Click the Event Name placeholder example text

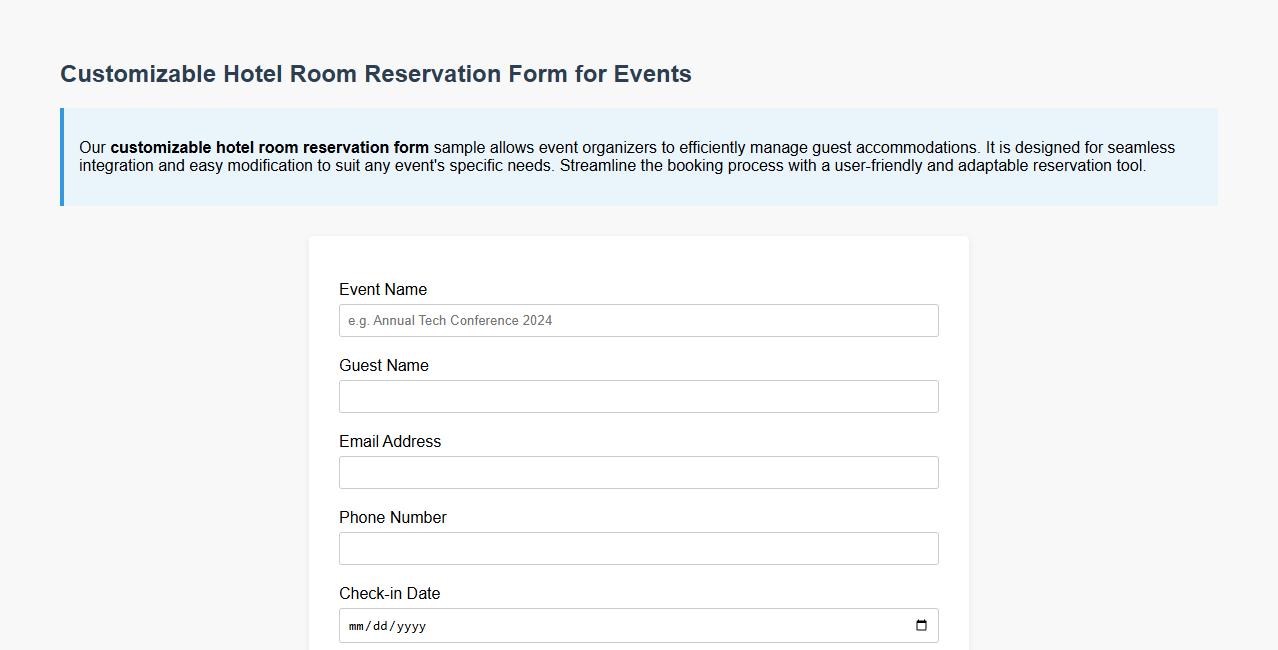click(449, 320)
